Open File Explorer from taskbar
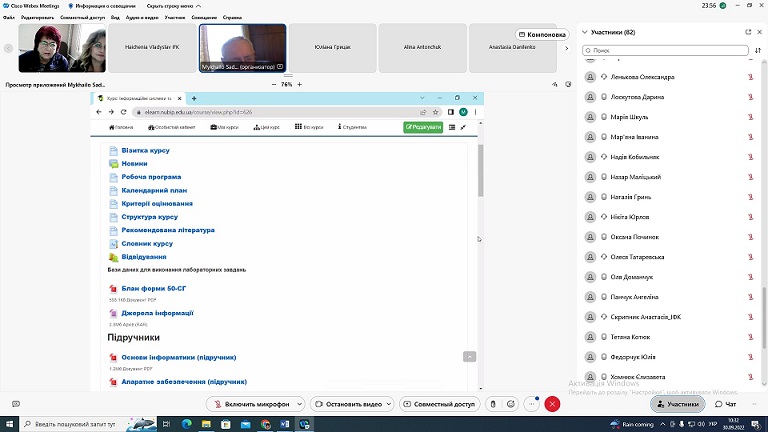The height and width of the screenshot is (432, 768). [206, 424]
